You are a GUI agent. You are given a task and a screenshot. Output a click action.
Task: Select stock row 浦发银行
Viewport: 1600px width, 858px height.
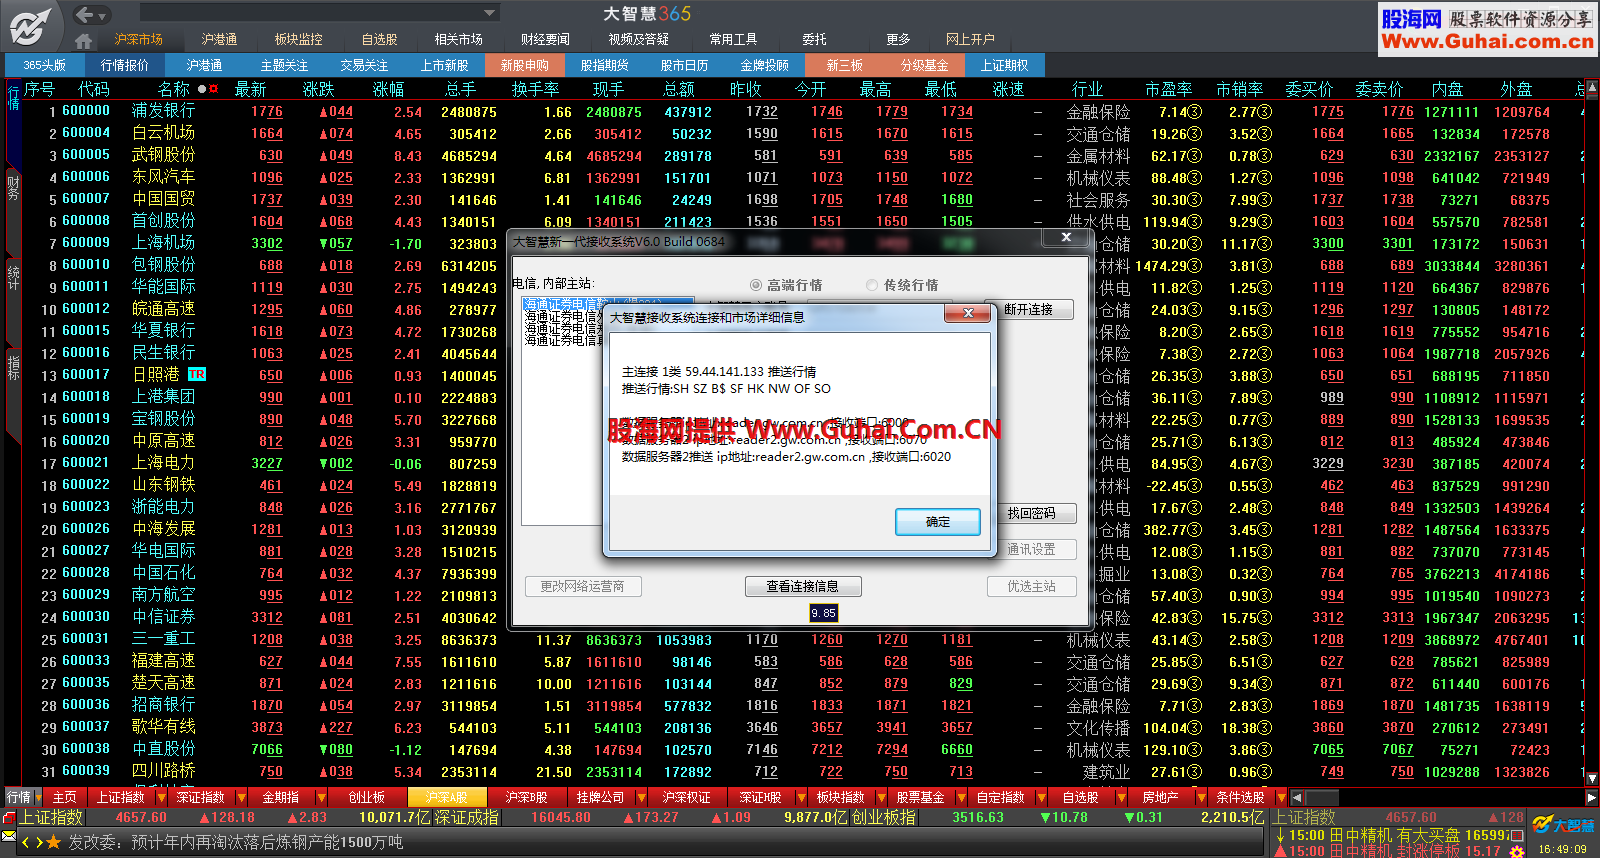[x=800, y=112]
